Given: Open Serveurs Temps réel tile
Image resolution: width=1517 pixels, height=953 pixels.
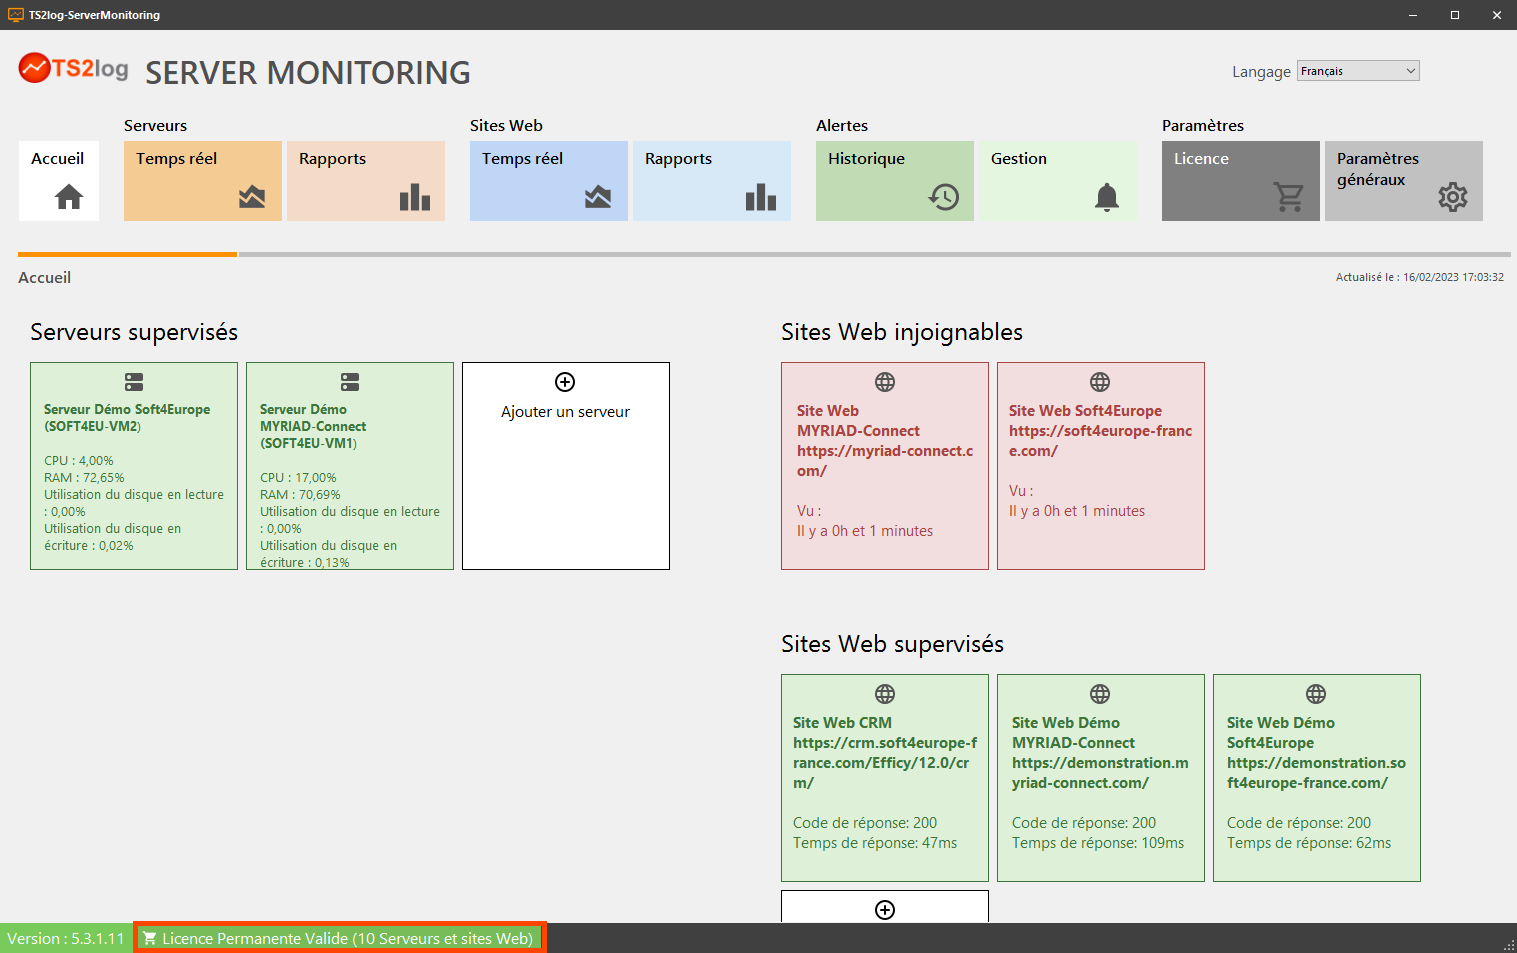Looking at the screenshot, I should (203, 181).
